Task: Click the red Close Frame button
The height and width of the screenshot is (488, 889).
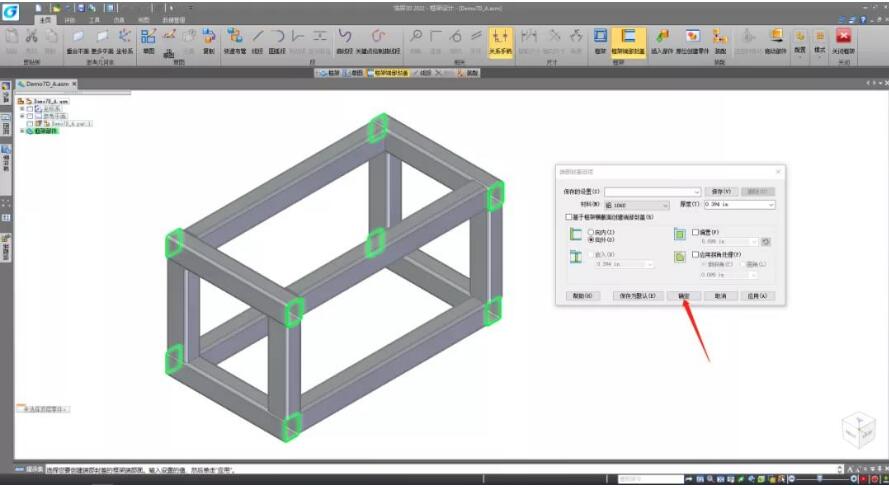Action: [844, 41]
